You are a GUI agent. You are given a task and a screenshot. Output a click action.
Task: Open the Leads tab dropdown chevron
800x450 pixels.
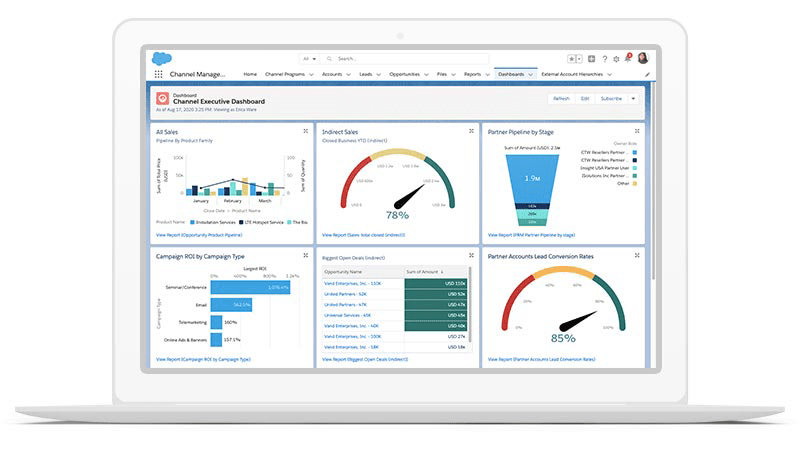379,74
